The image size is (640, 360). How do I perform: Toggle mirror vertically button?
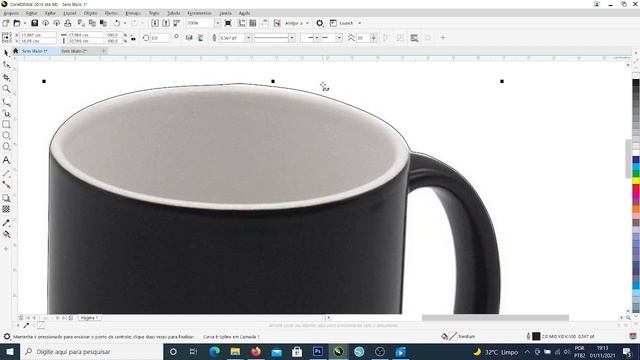(200, 38)
